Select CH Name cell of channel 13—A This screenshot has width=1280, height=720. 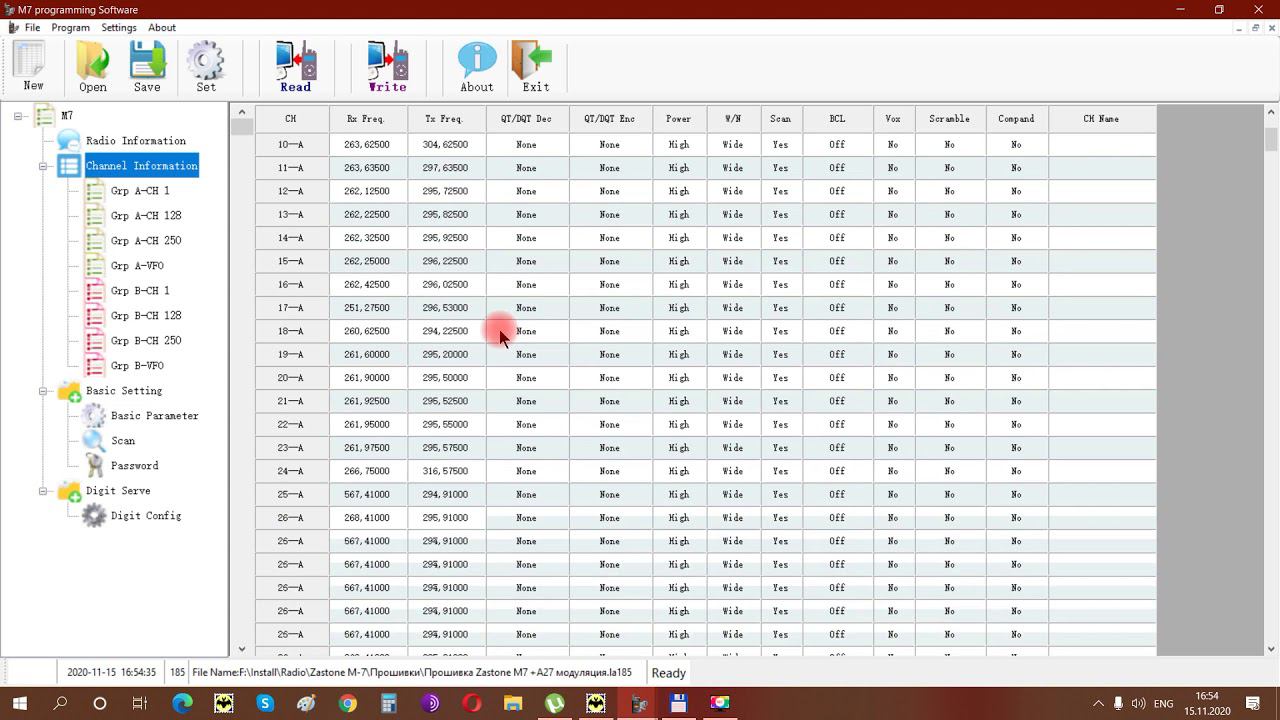pyautogui.click(x=1102, y=215)
